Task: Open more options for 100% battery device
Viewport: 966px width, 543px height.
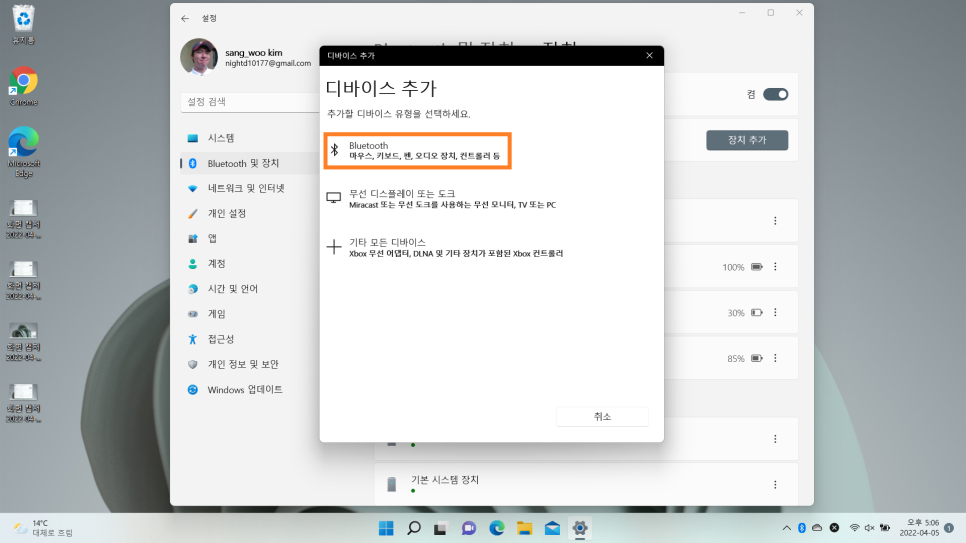Action: (775, 267)
